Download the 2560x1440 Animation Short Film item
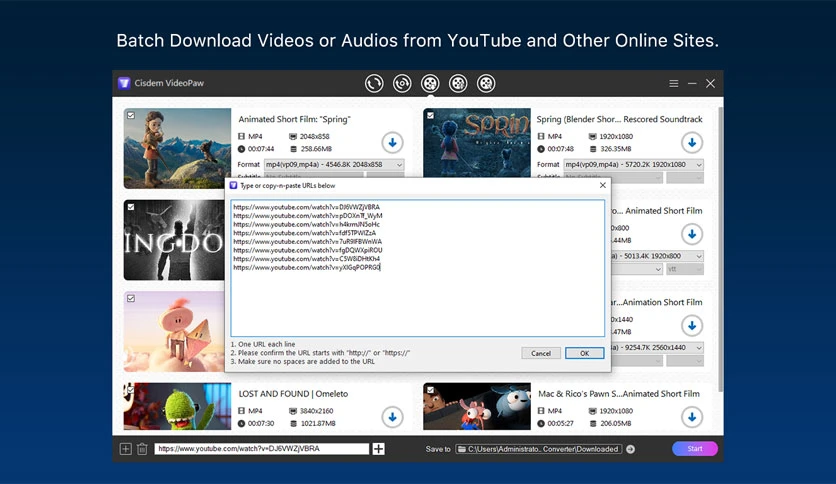 coord(692,326)
